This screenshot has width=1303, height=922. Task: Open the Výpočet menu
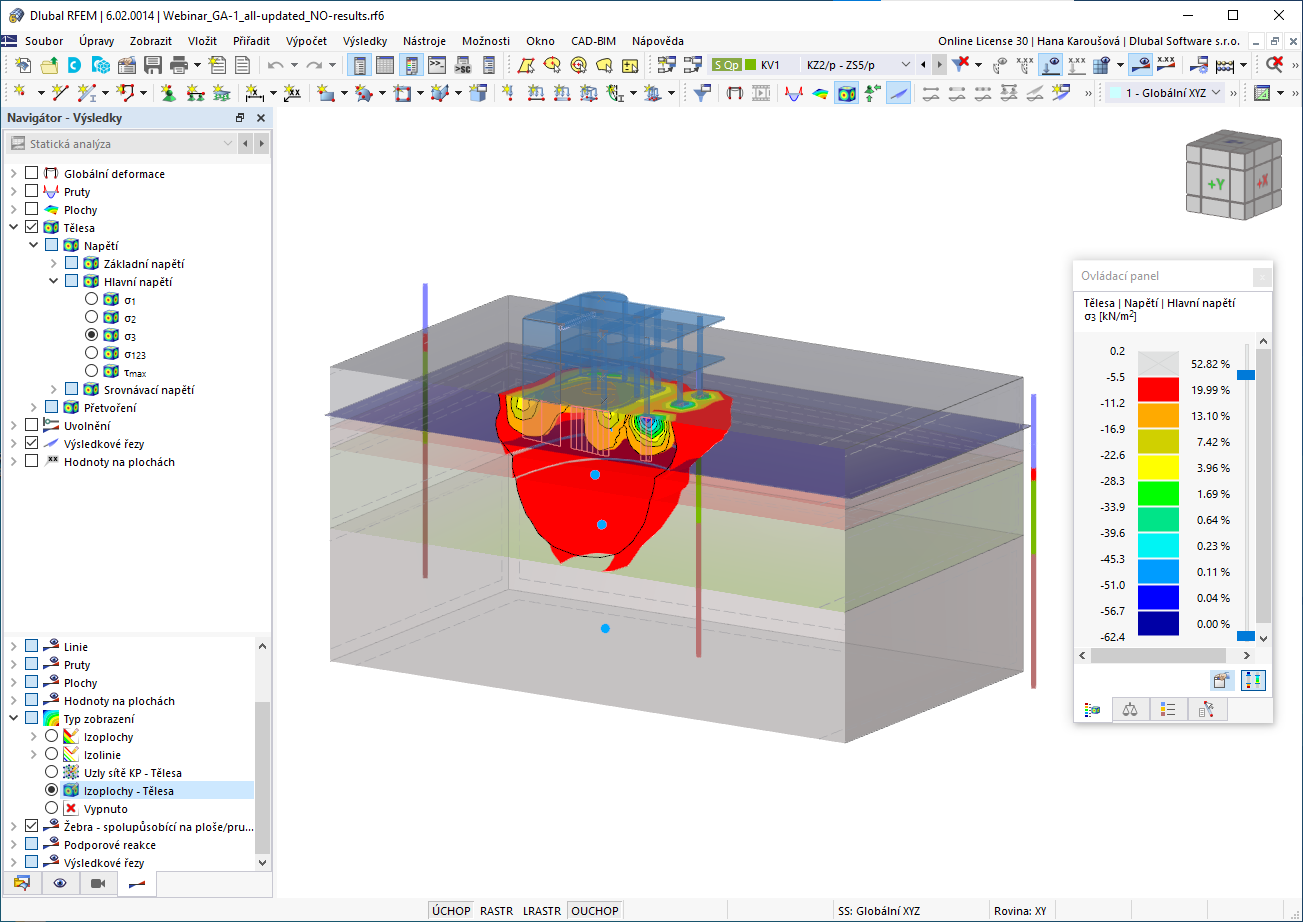click(306, 41)
